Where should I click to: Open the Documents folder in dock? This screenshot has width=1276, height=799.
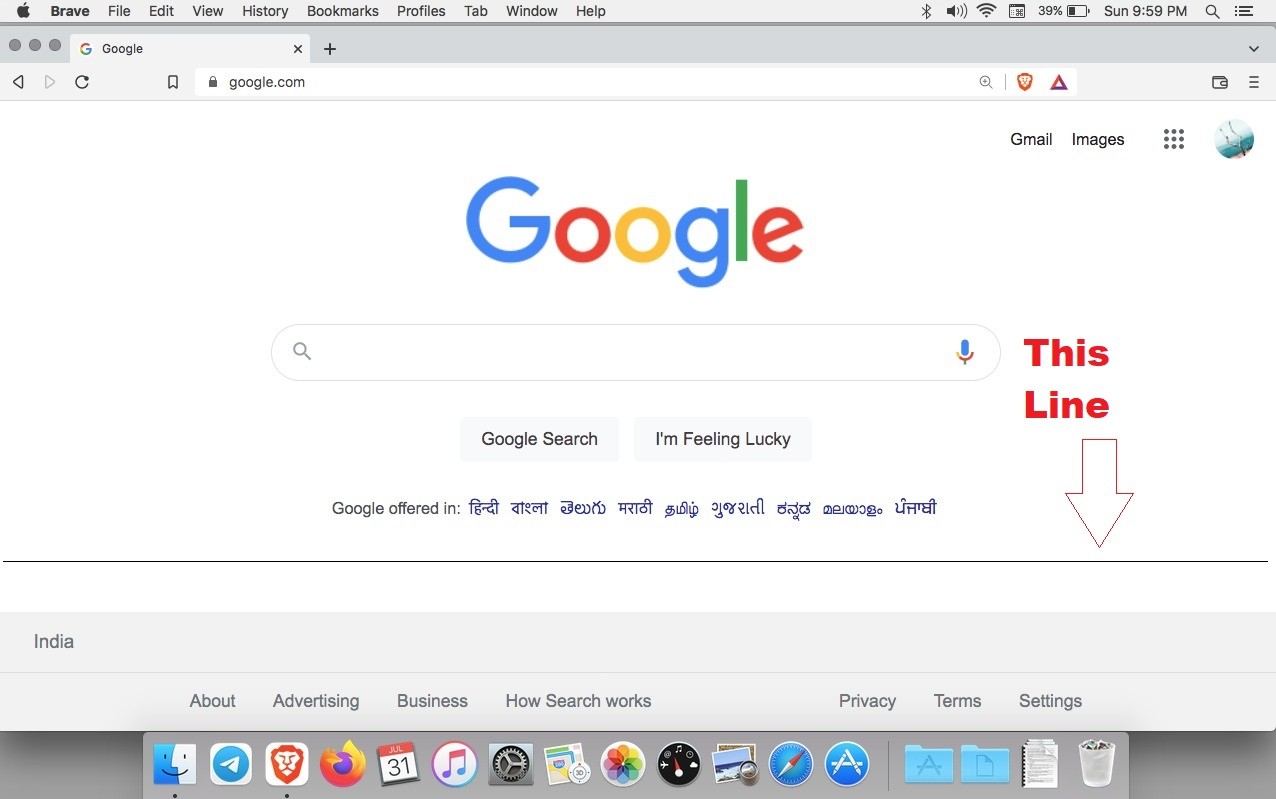985,765
